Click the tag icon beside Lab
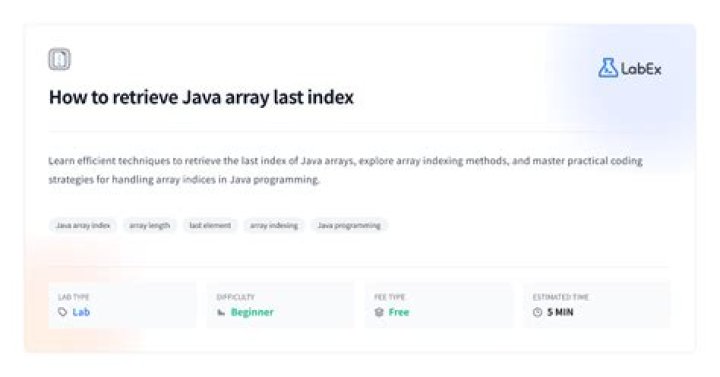 pyautogui.click(x=62, y=312)
